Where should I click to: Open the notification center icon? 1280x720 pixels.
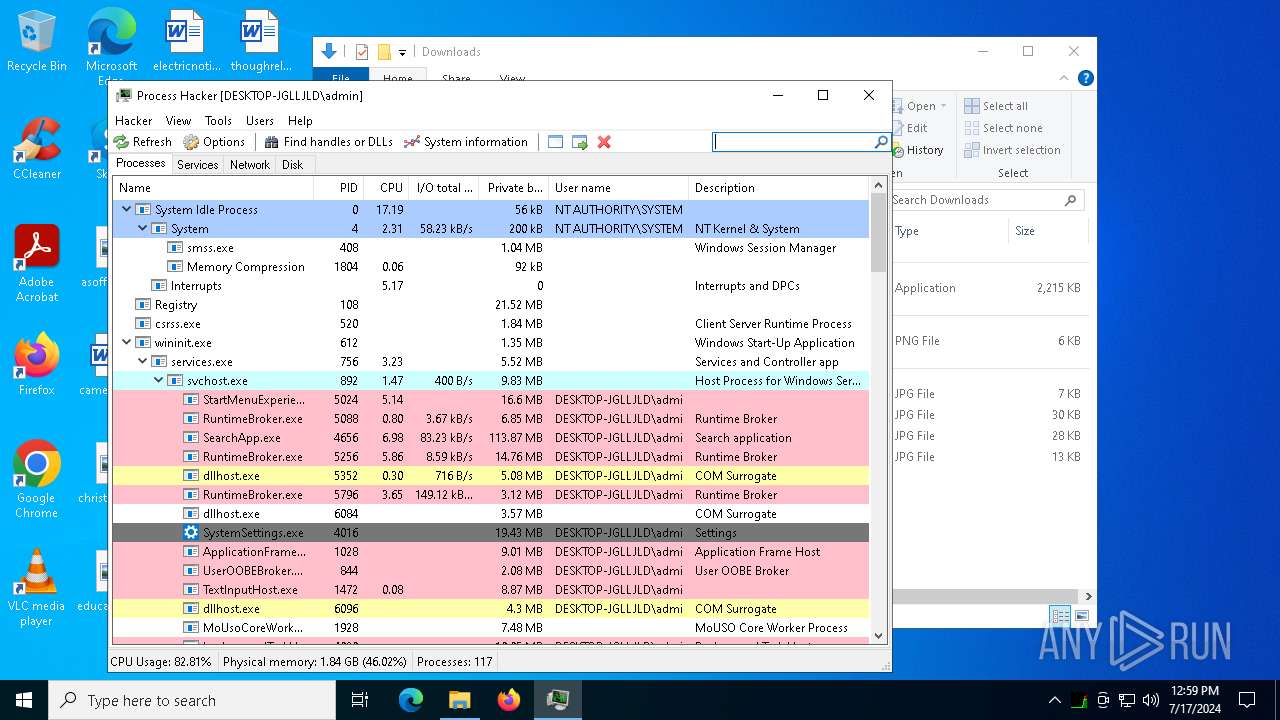coord(1247,700)
